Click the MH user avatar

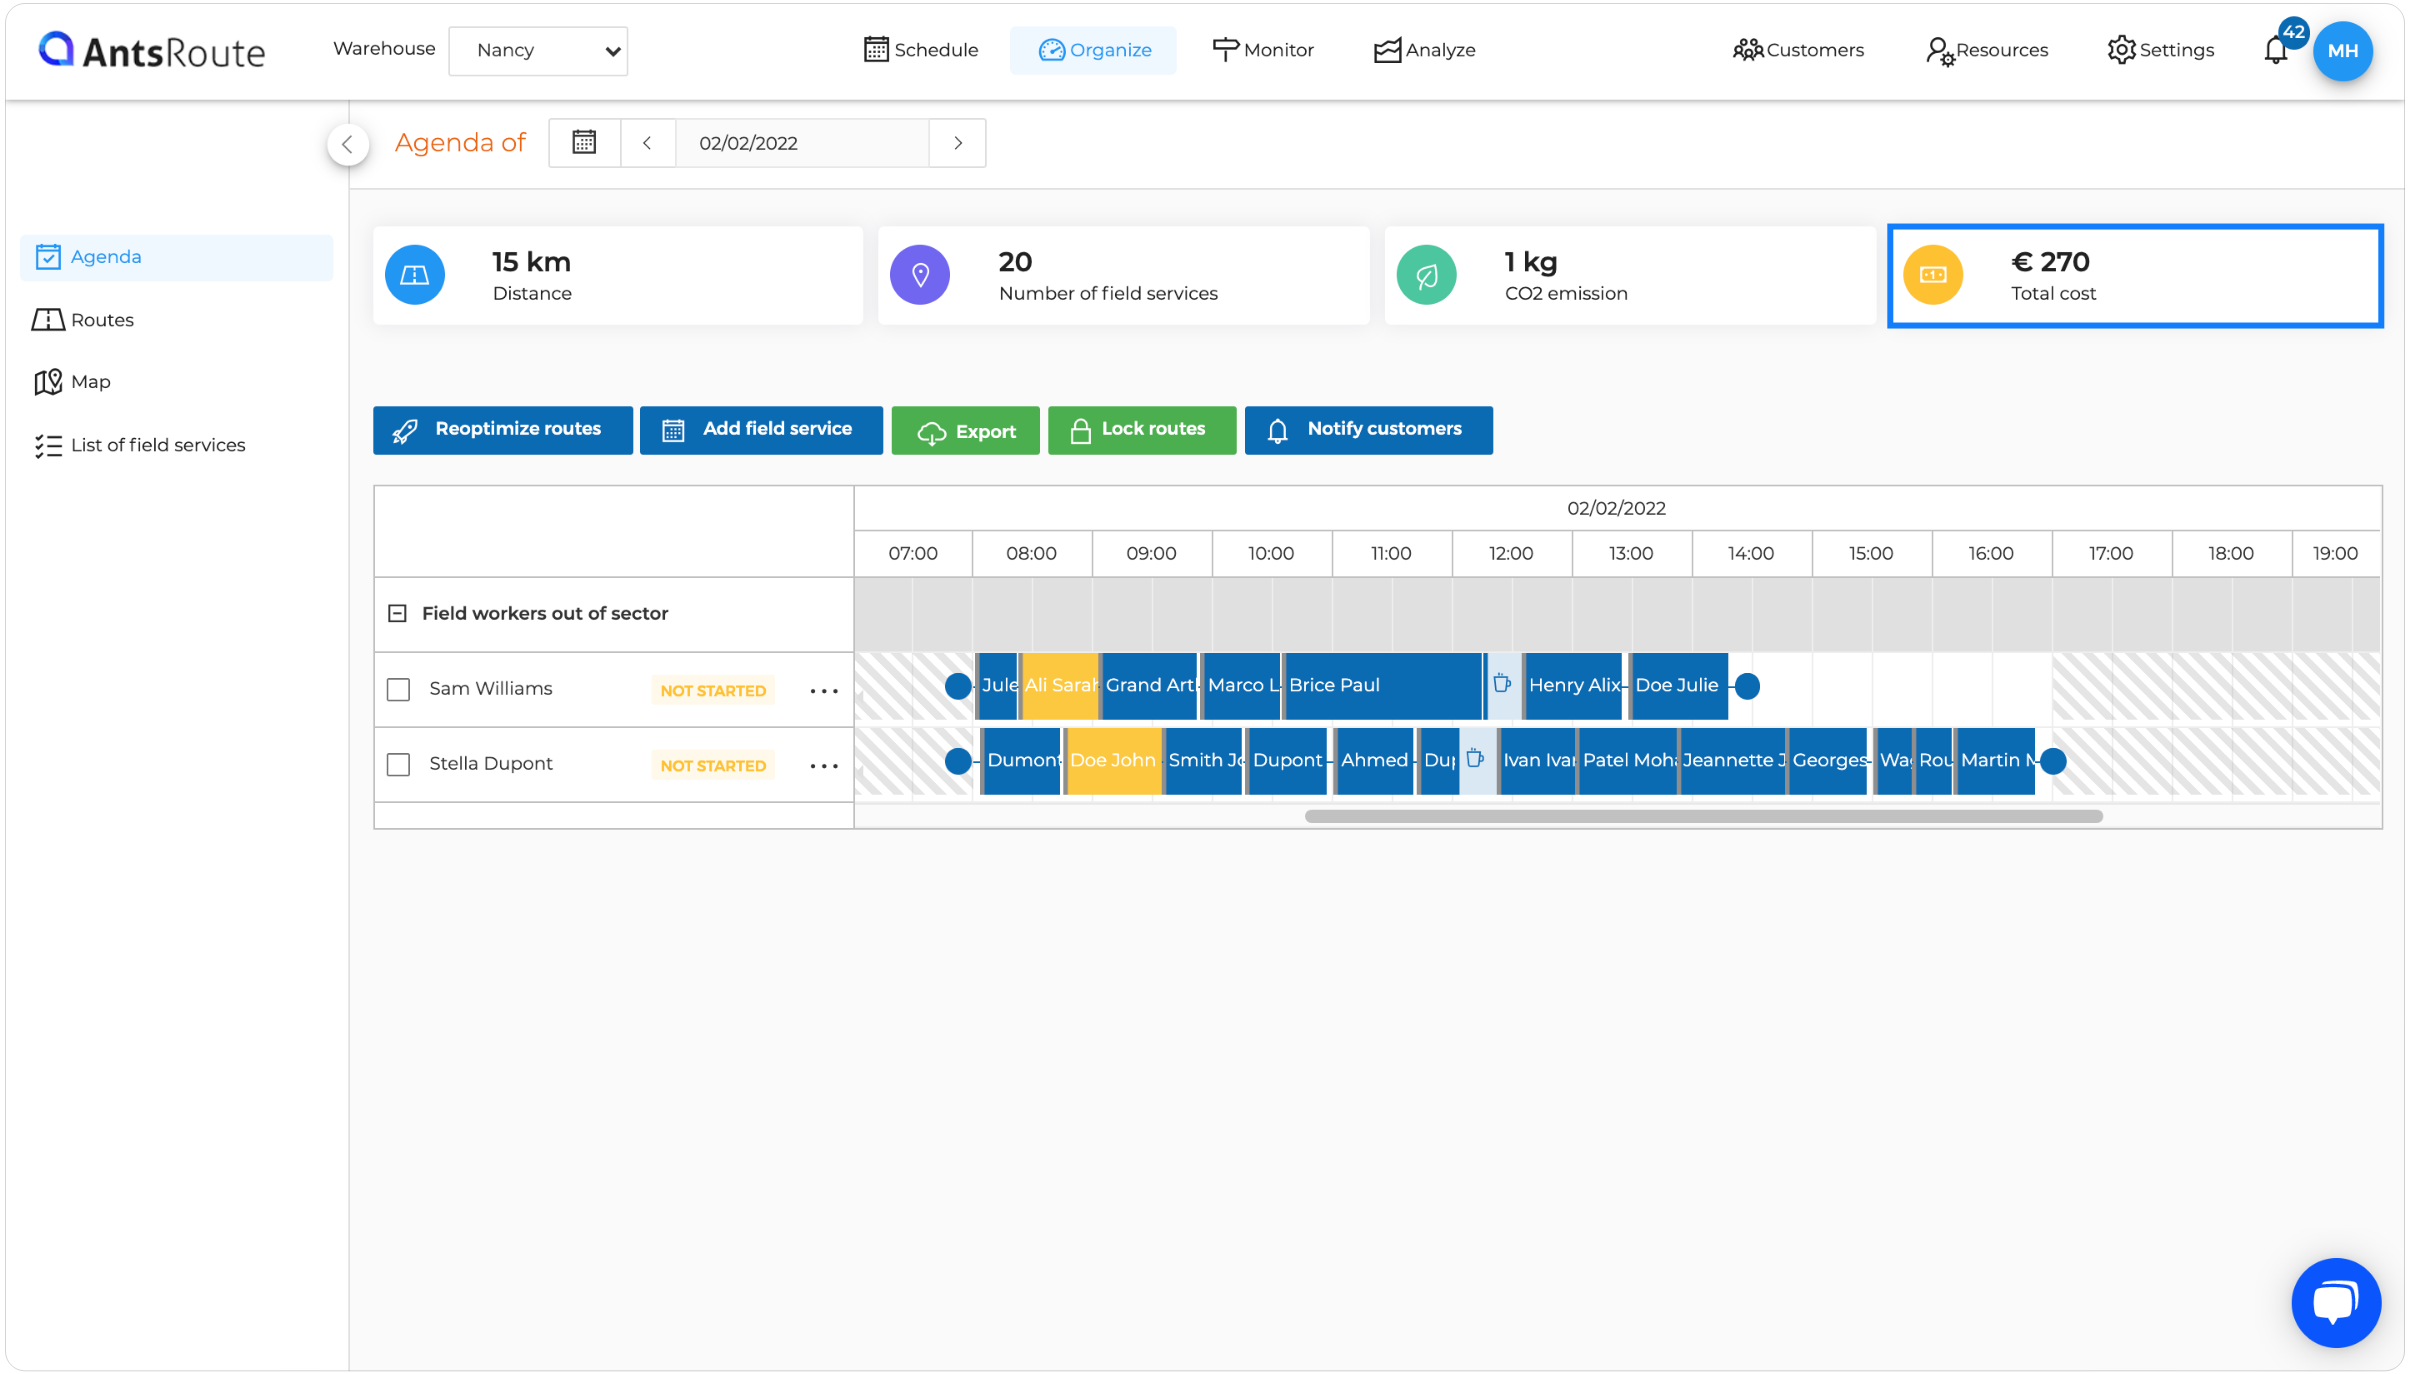(2343, 51)
